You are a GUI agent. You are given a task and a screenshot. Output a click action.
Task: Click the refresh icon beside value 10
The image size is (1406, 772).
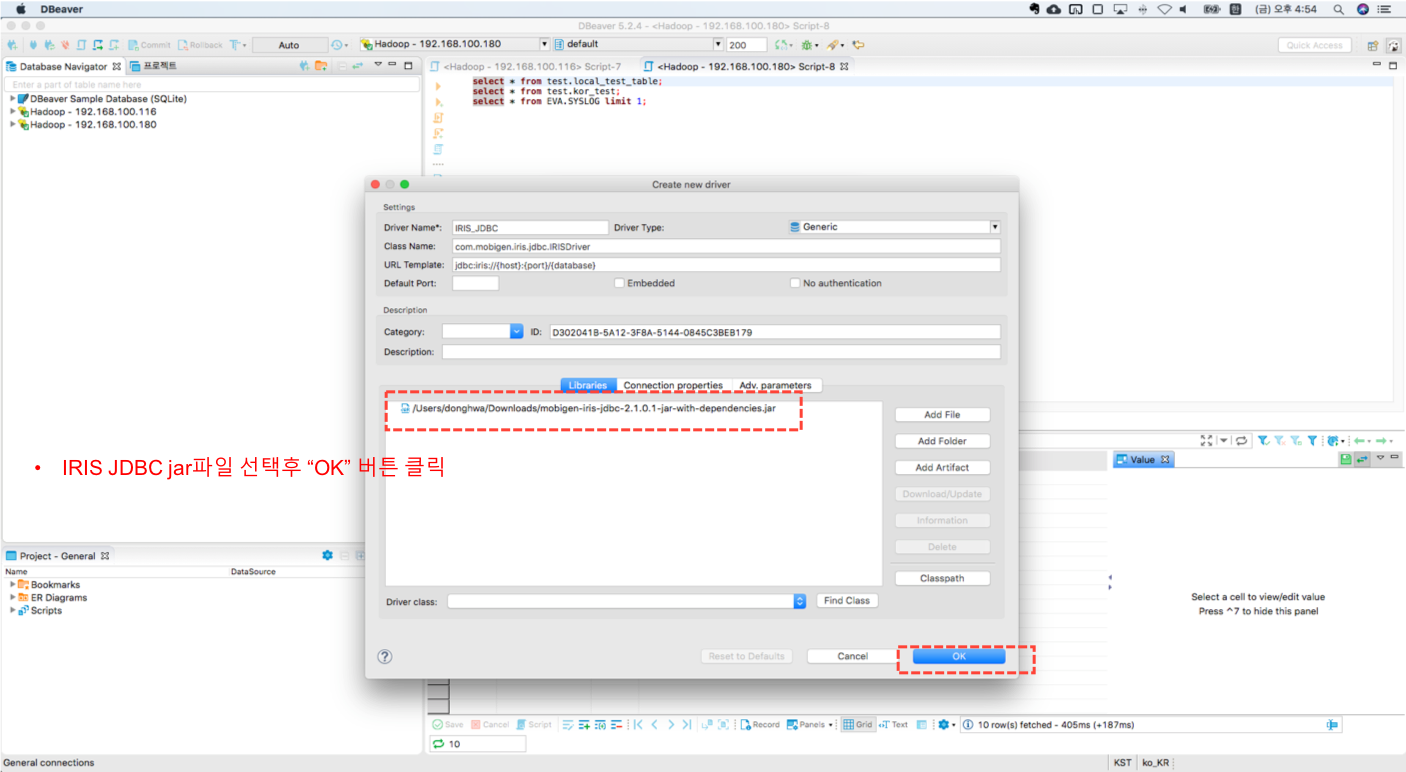pyautogui.click(x=438, y=744)
